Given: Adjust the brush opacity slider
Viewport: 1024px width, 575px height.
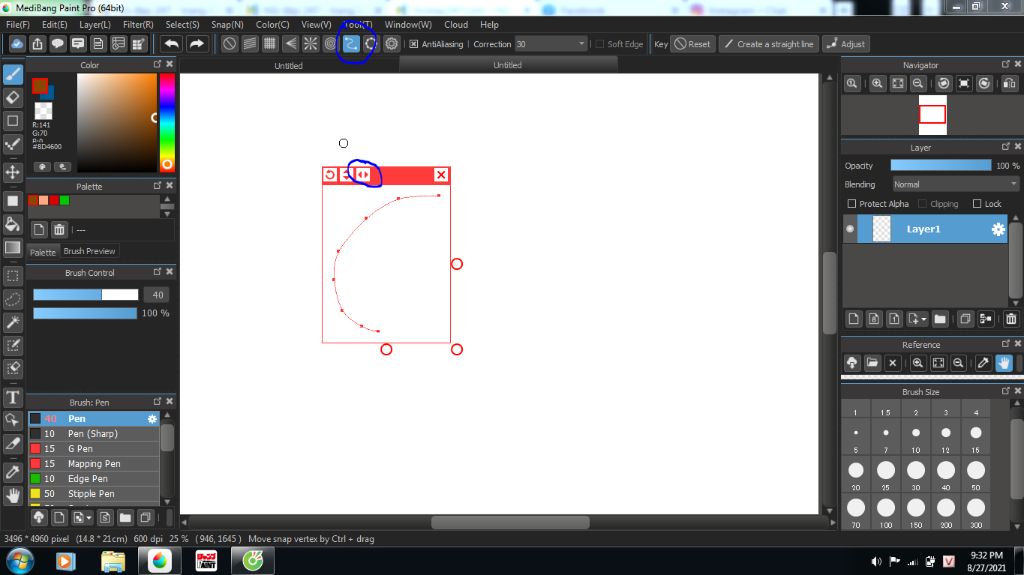Looking at the screenshot, I should [x=86, y=313].
